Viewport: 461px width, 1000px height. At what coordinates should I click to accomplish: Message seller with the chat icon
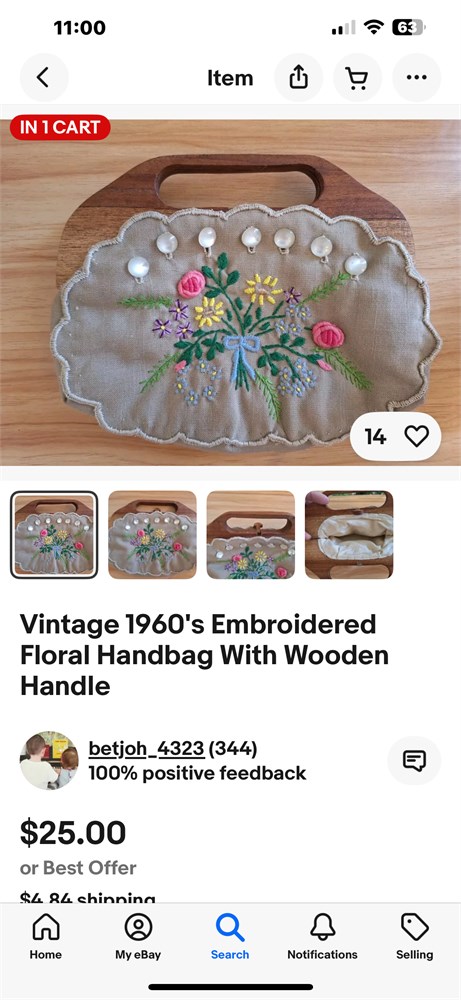pyautogui.click(x=414, y=760)
